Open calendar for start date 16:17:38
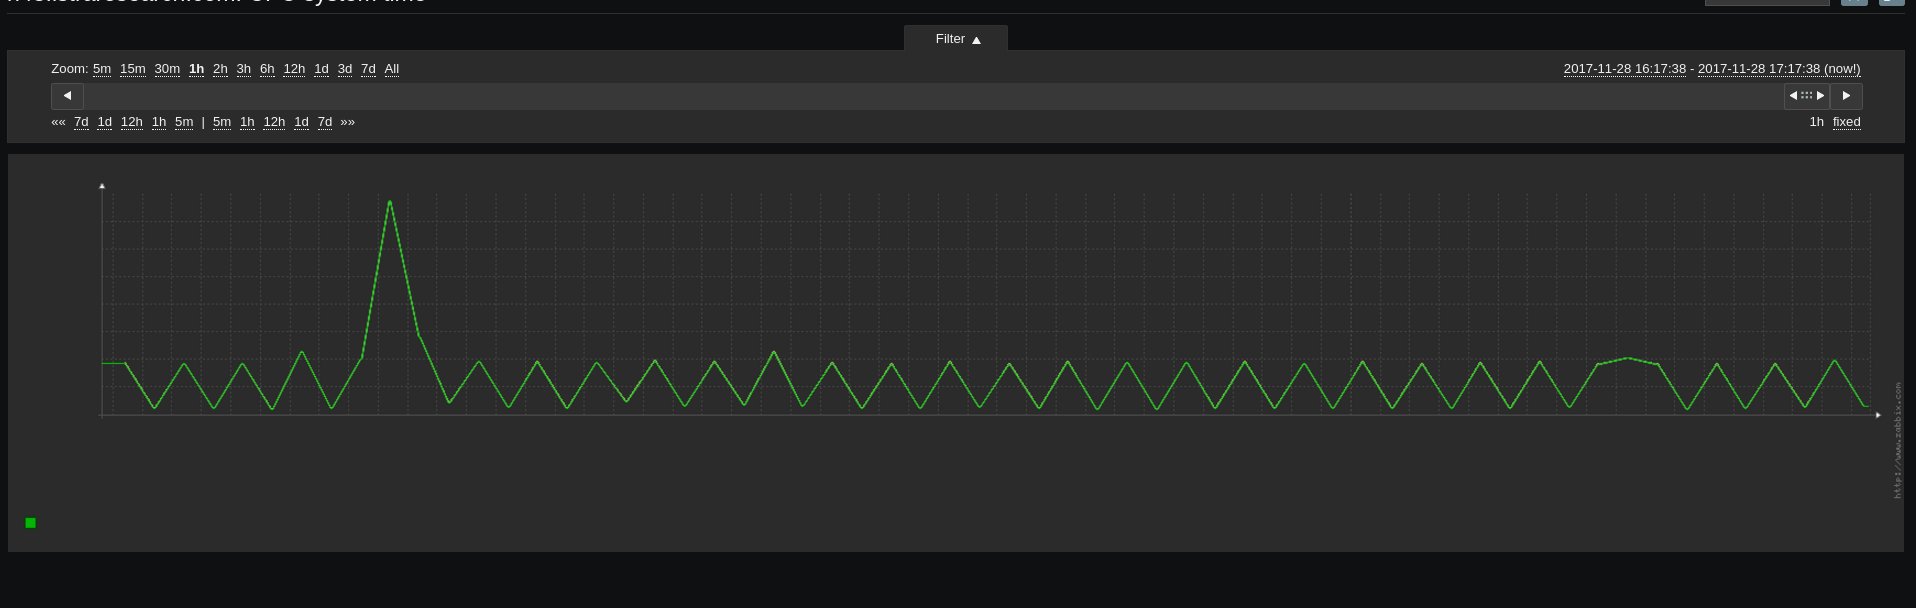The image size is (1916, 608). coord(1624,69)
